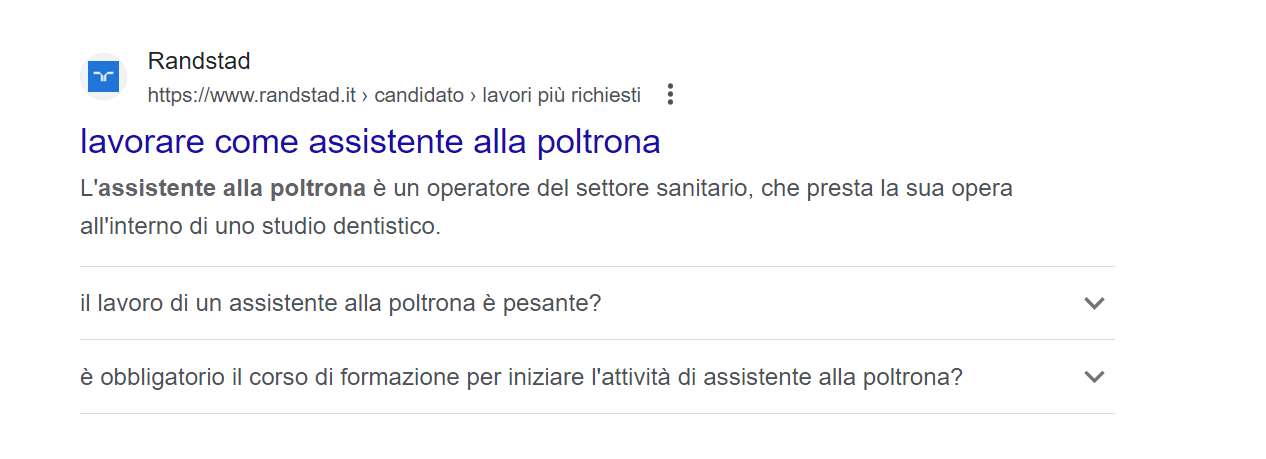Click 'studio dentistico' in the description

348,226
